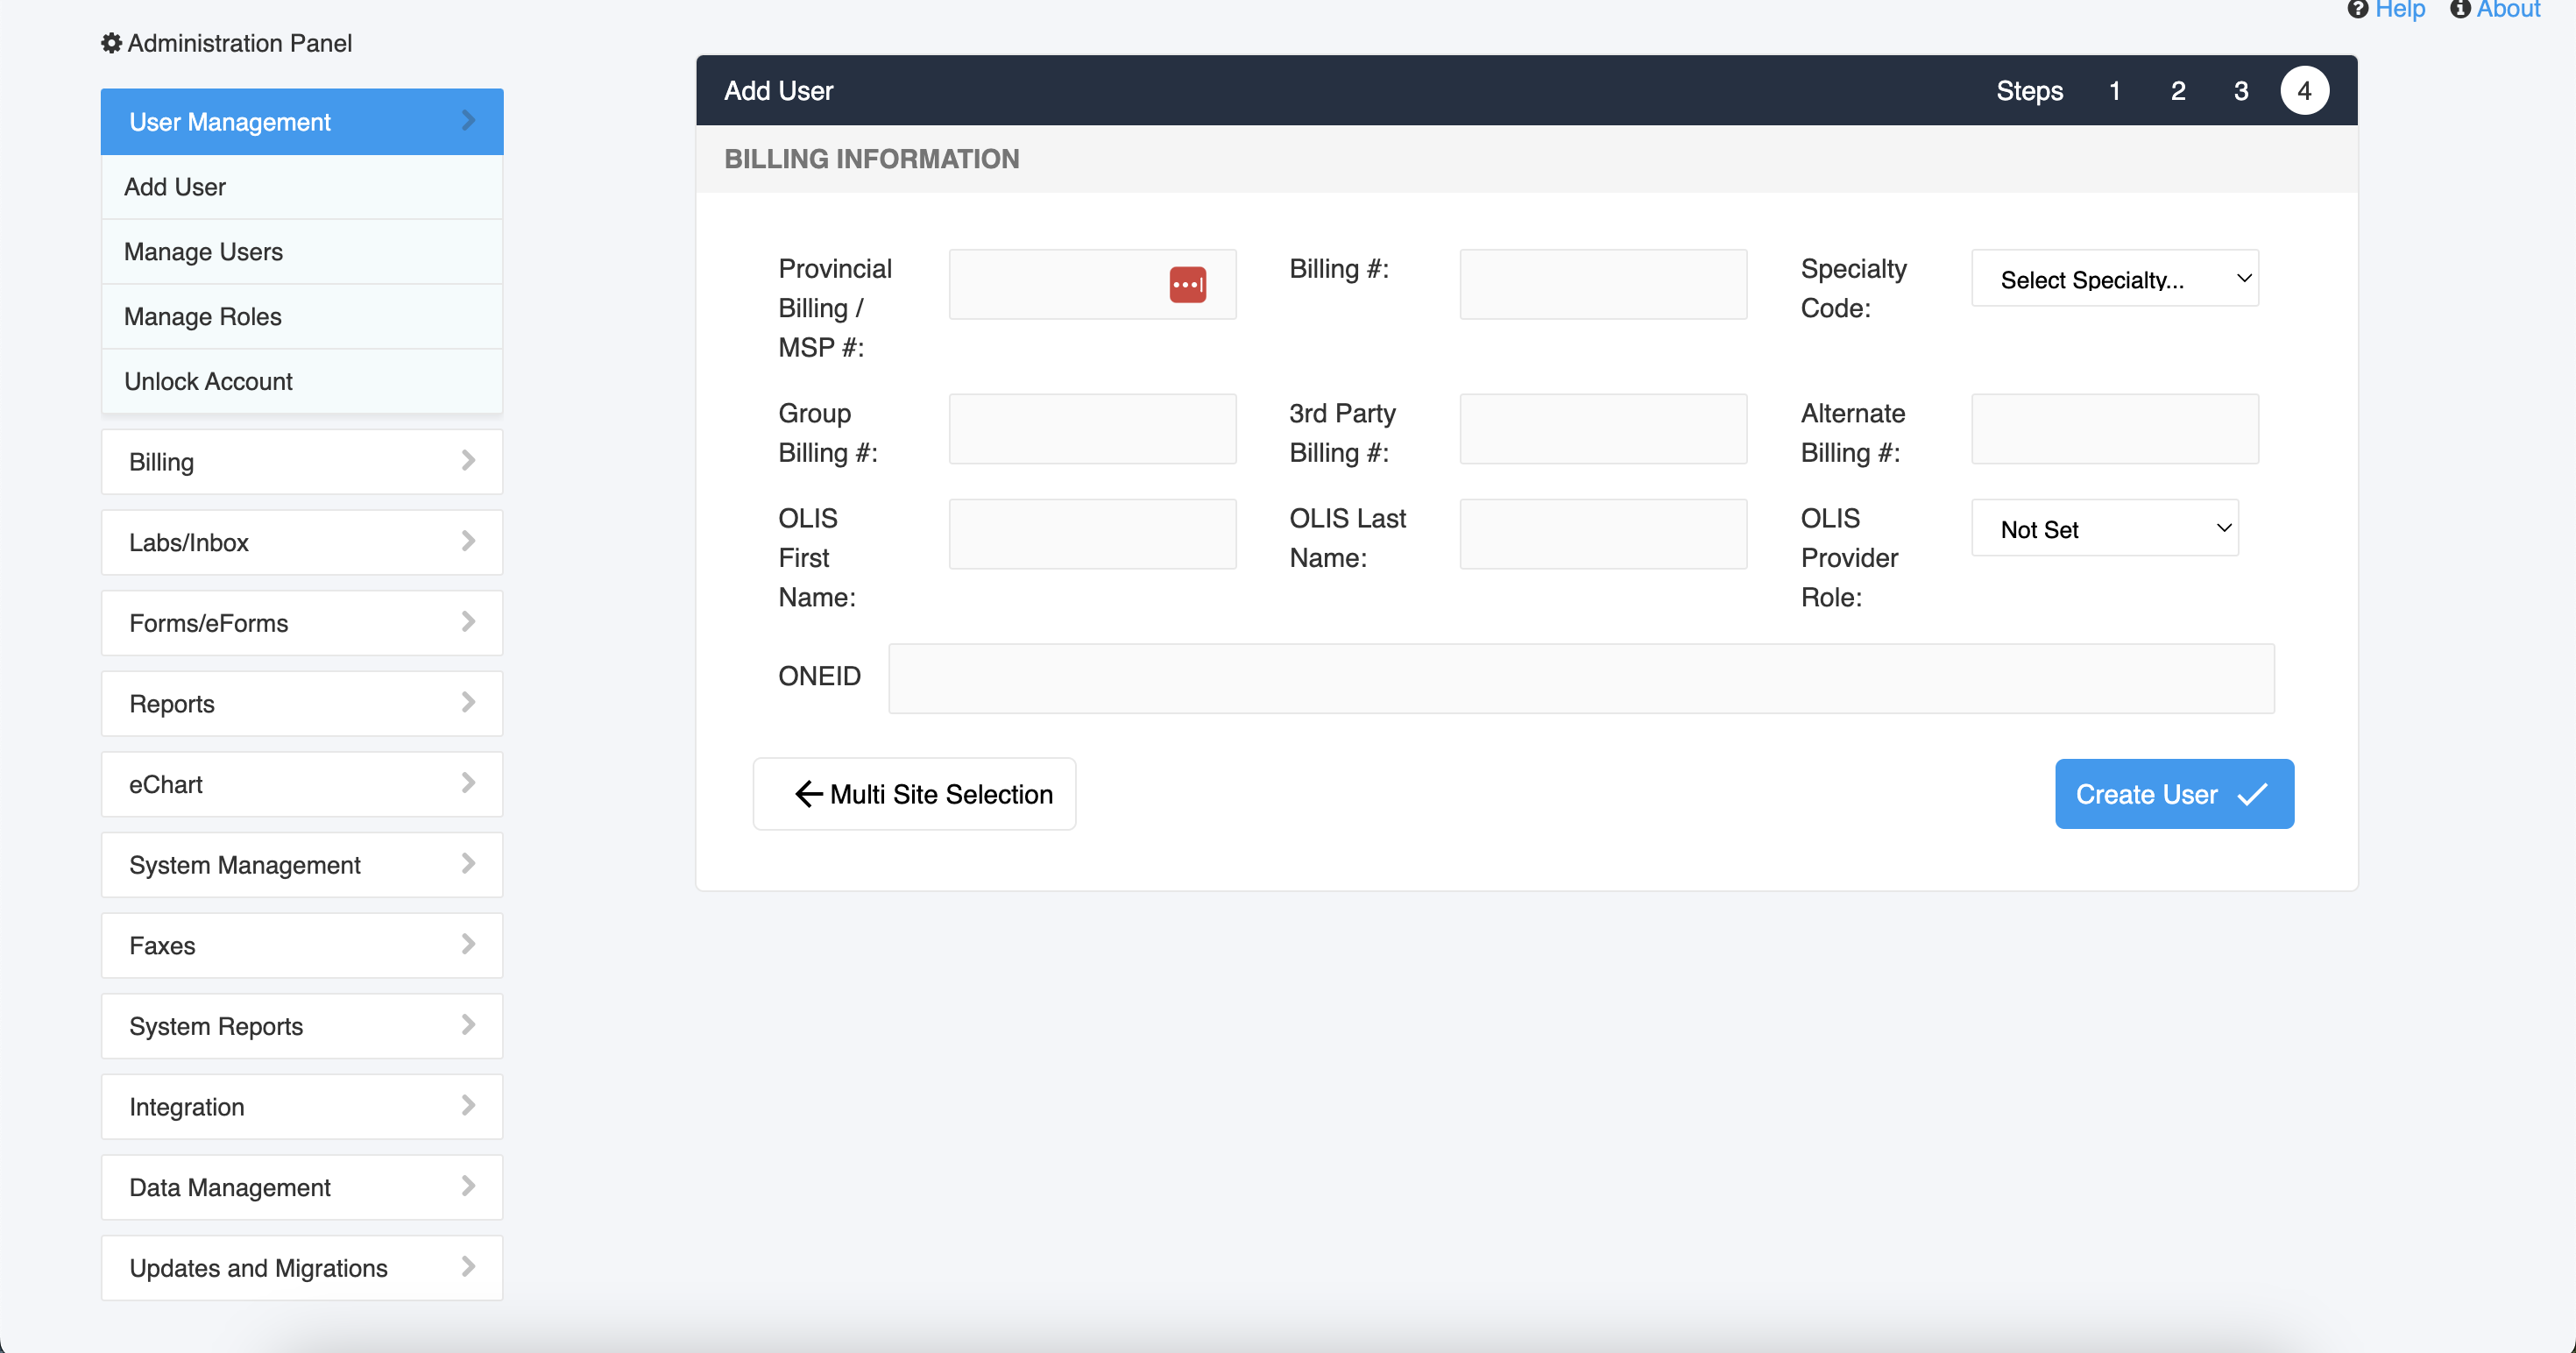
Task: Expand the Updates and Migrations section
Action: pyautogui.click(x=302, y=1268)
